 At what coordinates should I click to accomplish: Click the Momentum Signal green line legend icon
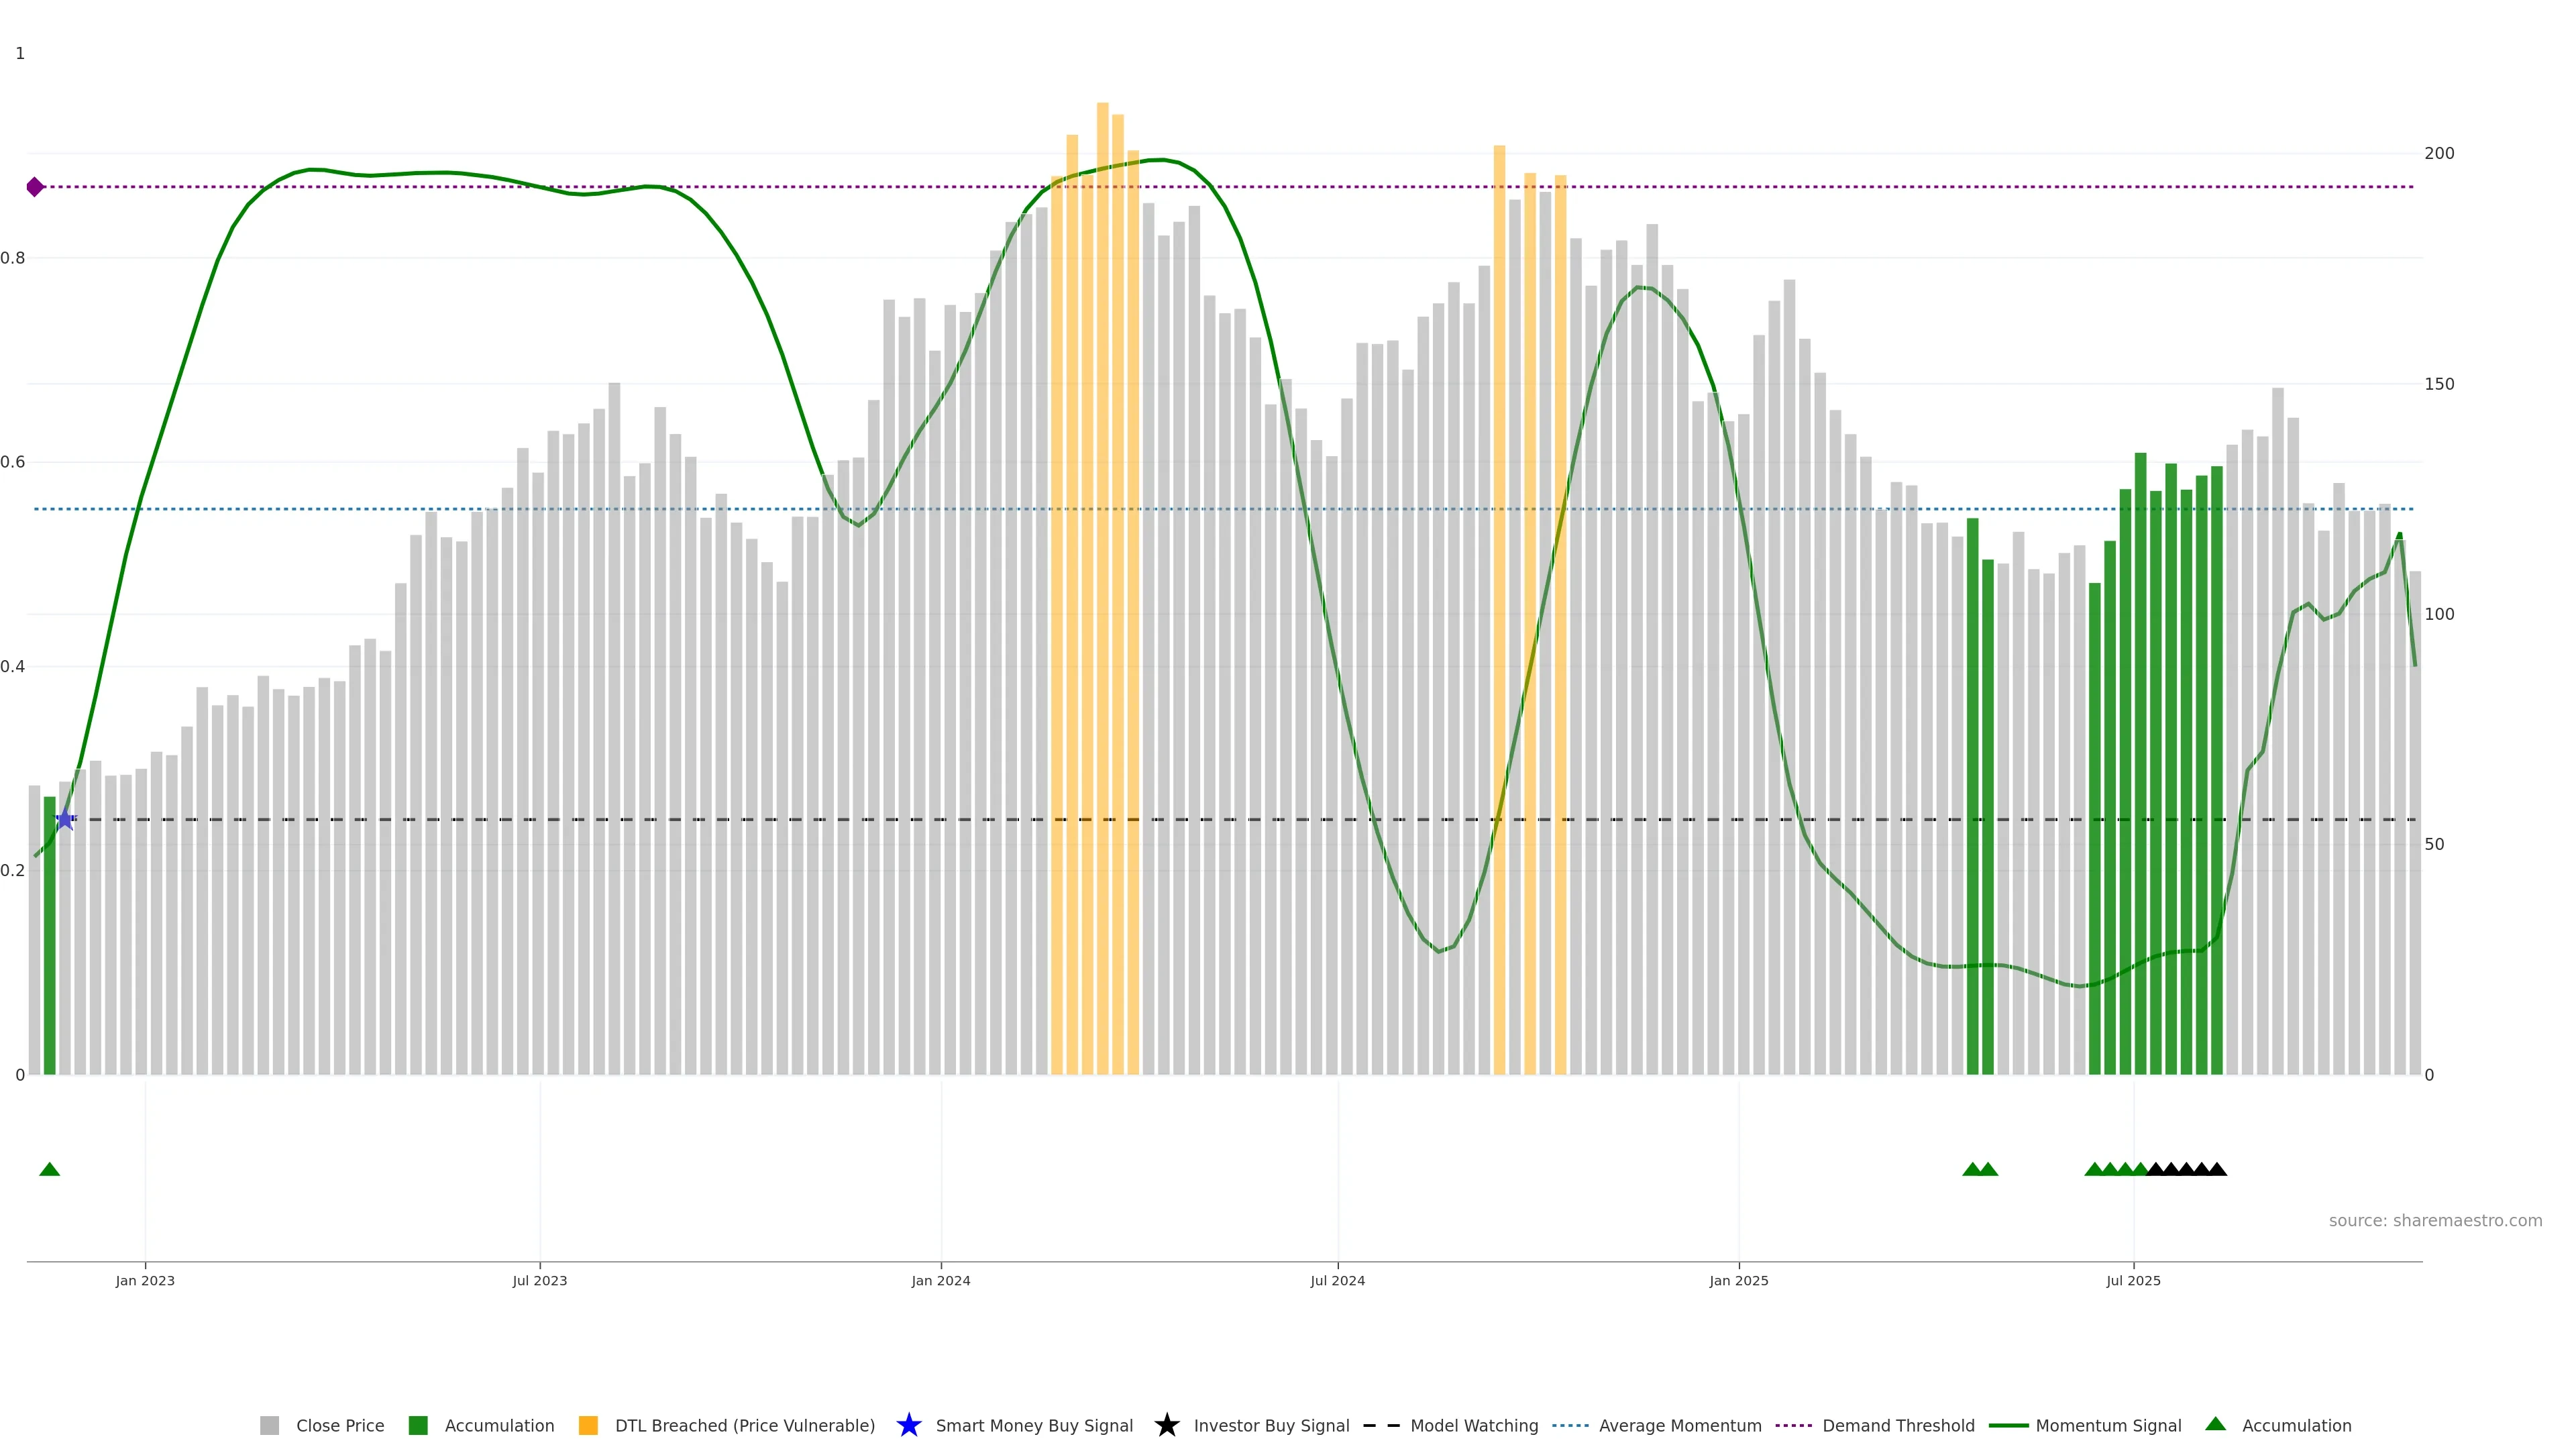click(2008, 1426)
